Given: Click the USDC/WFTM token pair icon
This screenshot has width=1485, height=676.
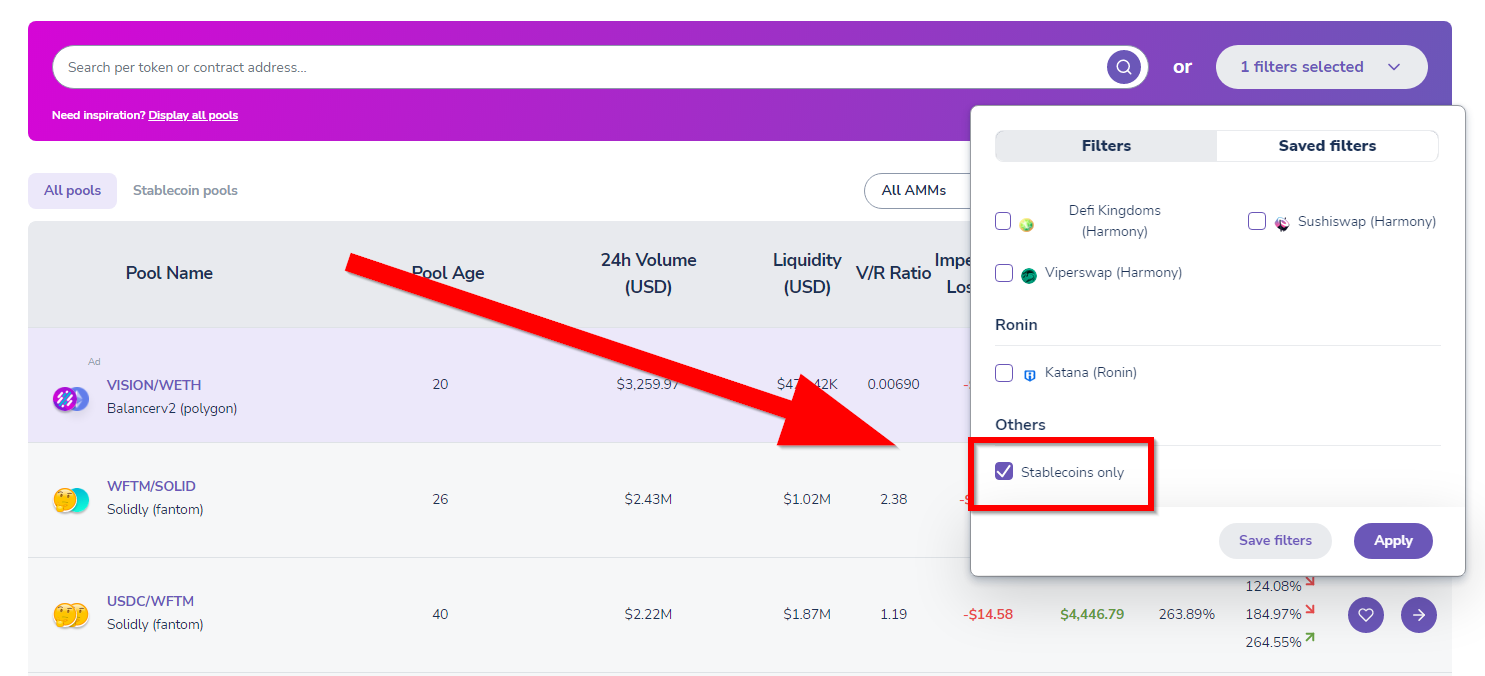Looking at the screenshot, I should 71,615.
